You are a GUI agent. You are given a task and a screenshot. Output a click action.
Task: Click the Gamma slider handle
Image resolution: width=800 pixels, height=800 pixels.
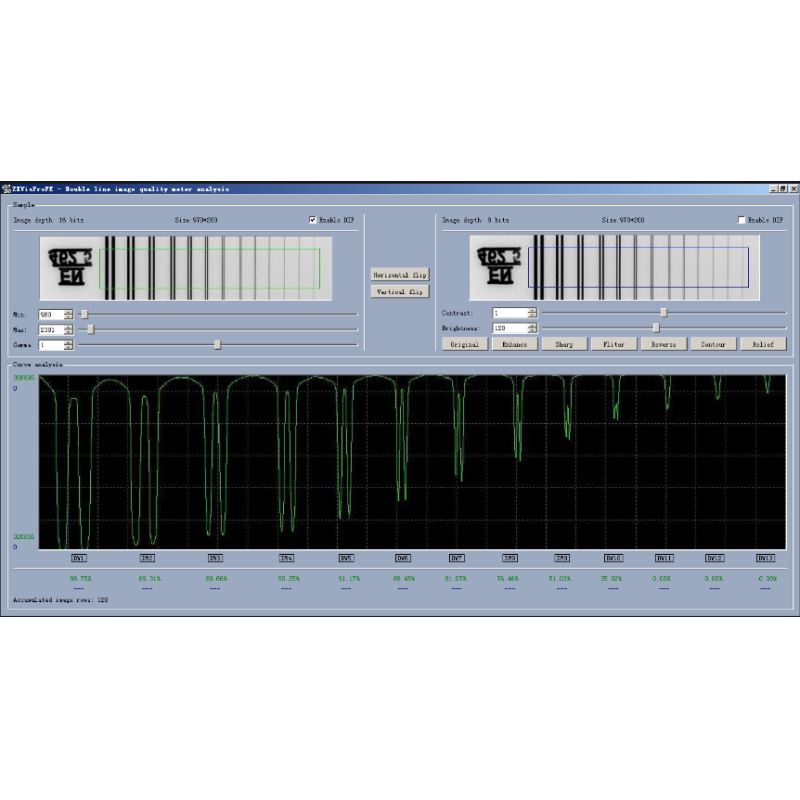point(217,345)
